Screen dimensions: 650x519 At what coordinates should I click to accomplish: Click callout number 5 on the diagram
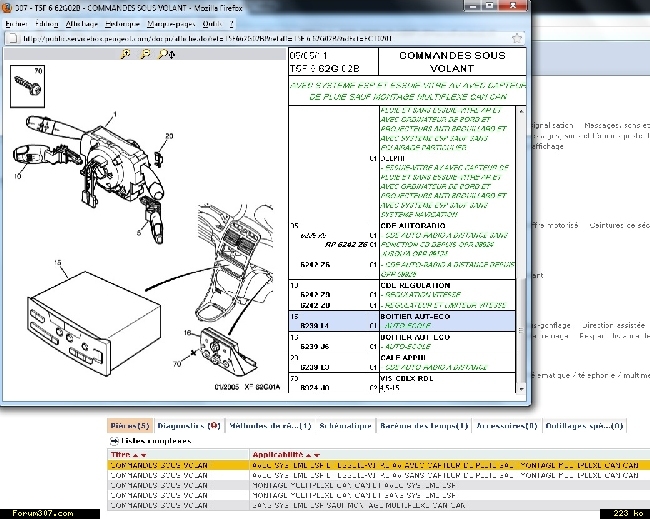138,233
